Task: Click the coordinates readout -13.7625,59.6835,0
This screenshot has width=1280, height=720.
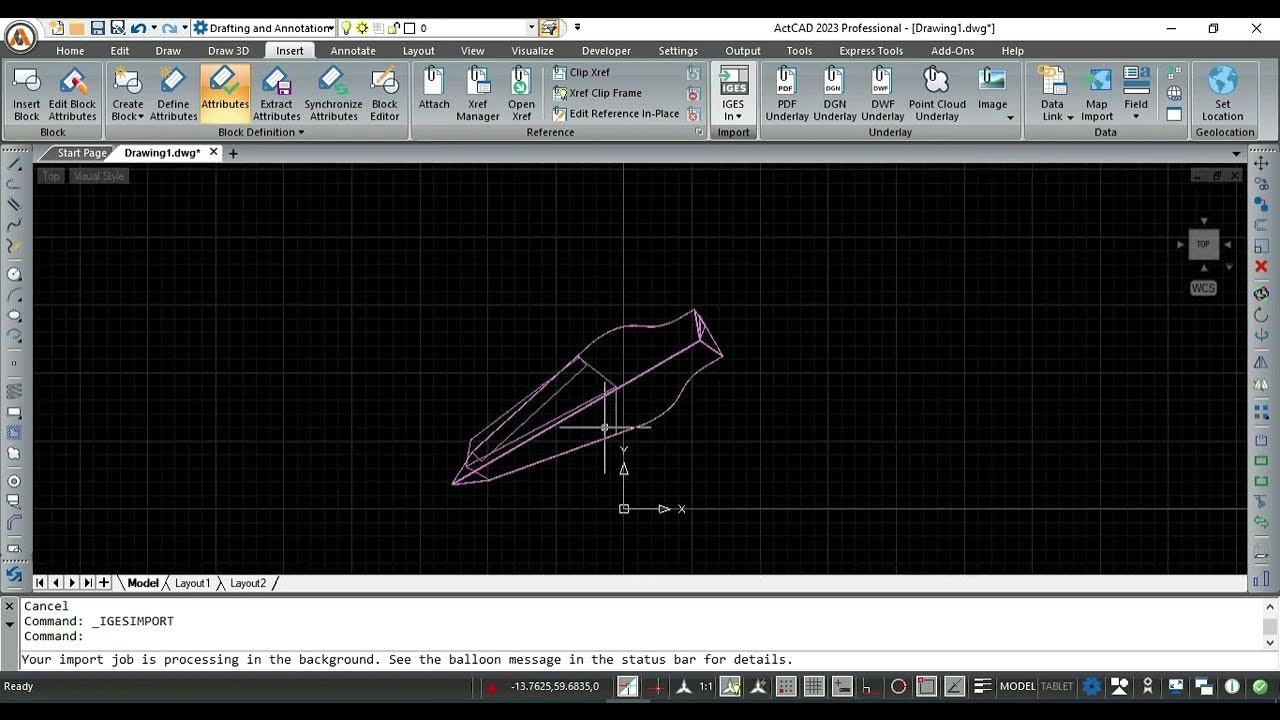Action: tap(555, 686)
